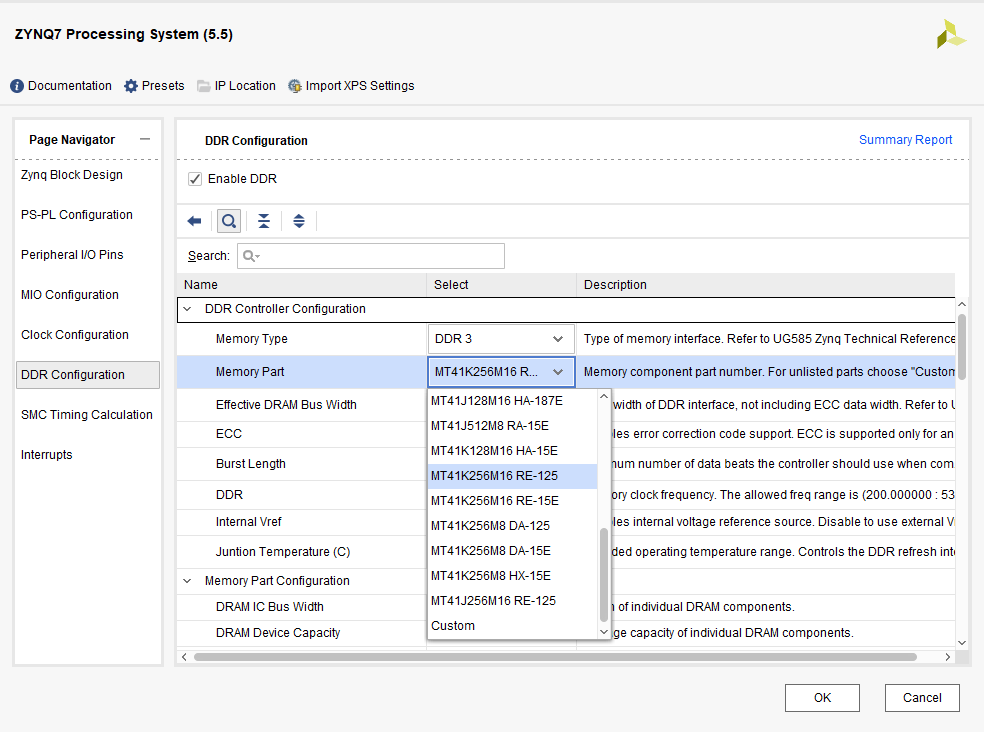Open the Presets gear icon
This screenshot has height=732, width=984.
pyautogui.click(x=131, y=86)
